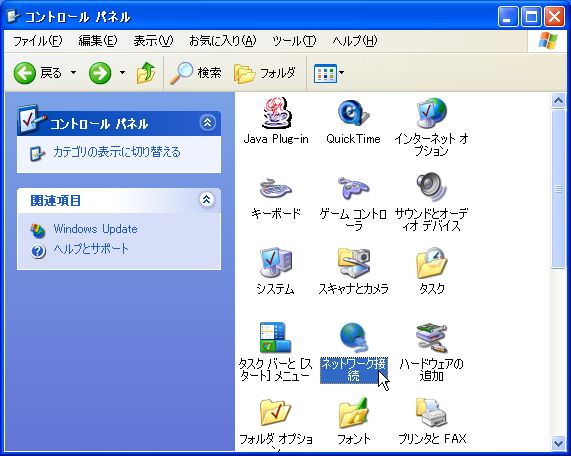Open the forward history dropdown arrow
Viewport: 571px width, 456px height.
pos(123,72)
